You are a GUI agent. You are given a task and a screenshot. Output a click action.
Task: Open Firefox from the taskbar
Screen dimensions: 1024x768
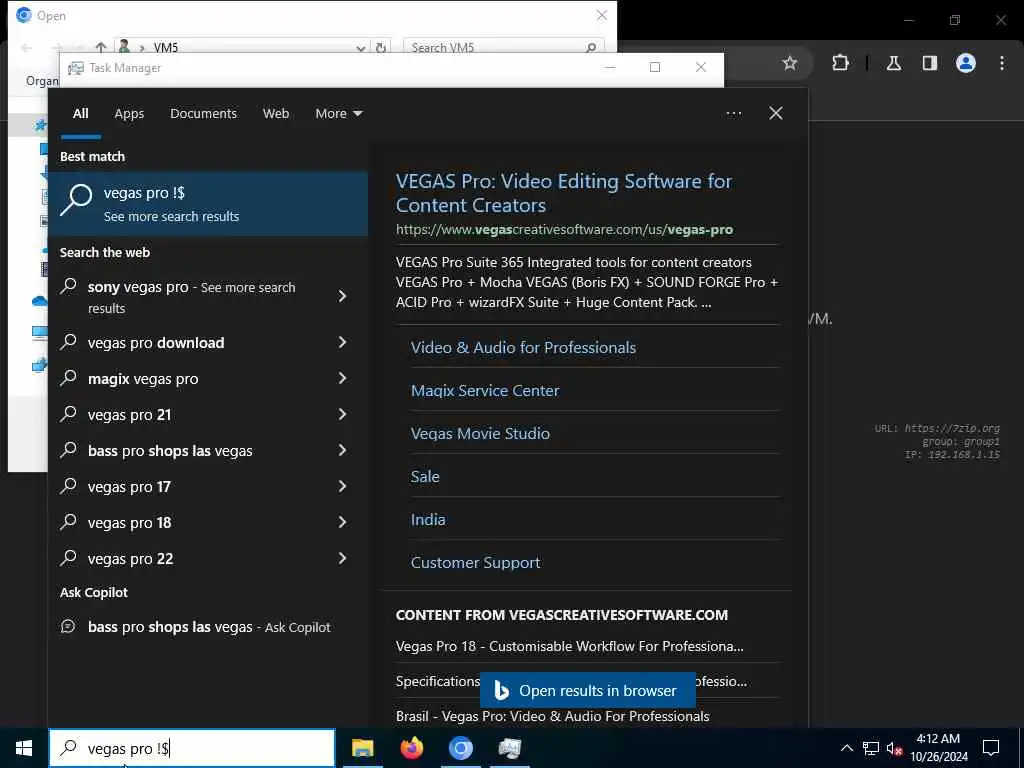[x=411, y=748]
